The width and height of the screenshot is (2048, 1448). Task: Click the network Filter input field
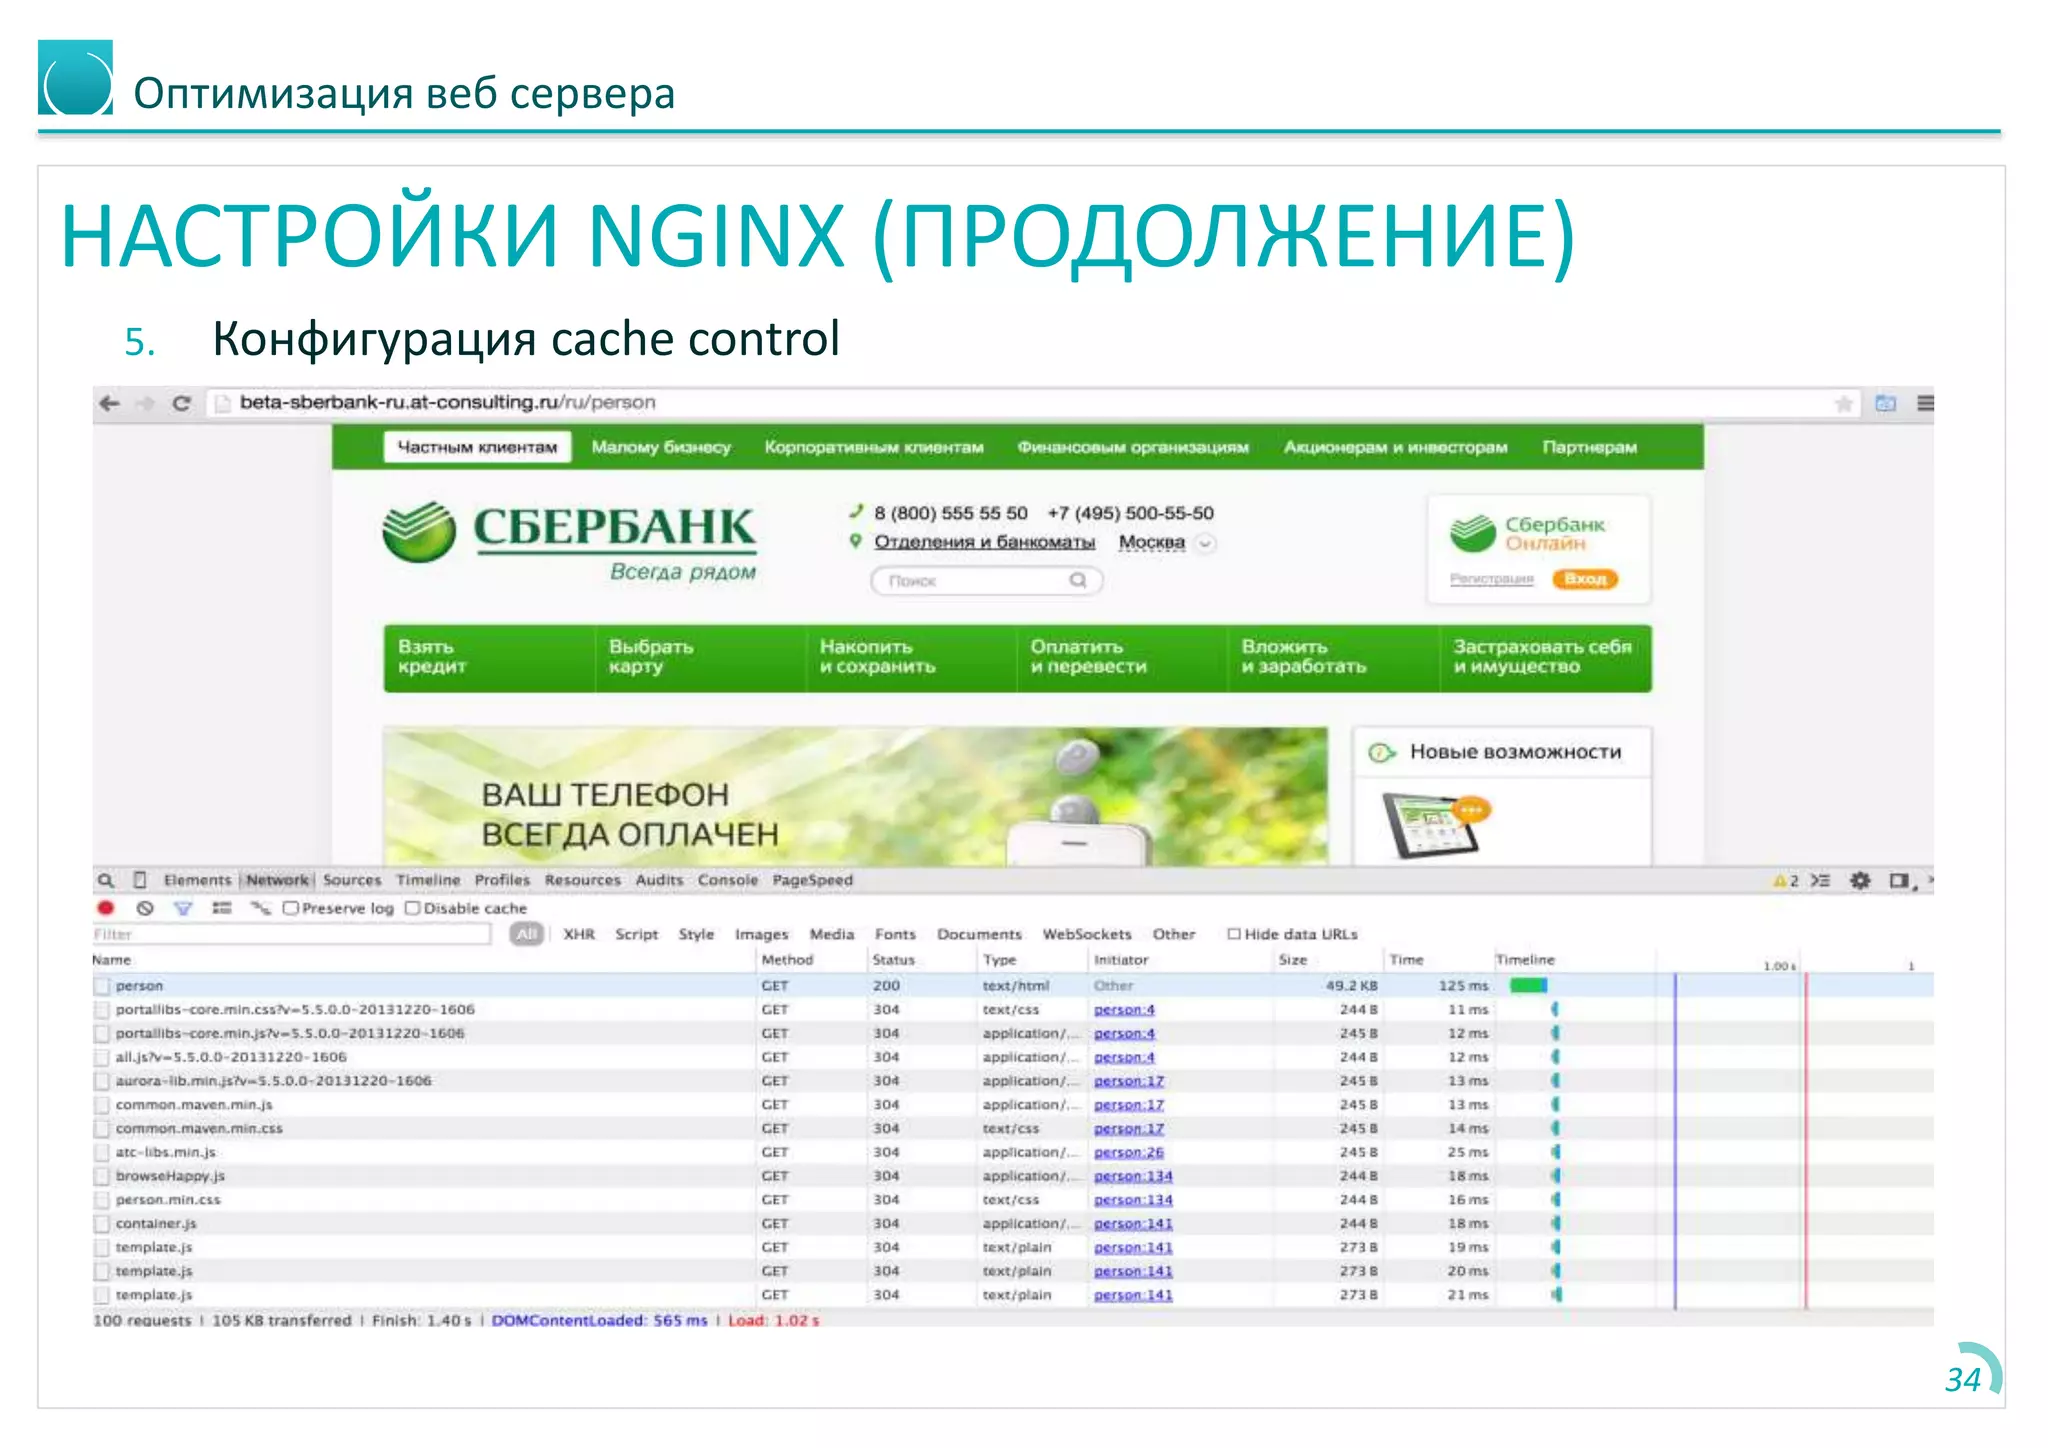pyautogui.click(x=291, y=934)
